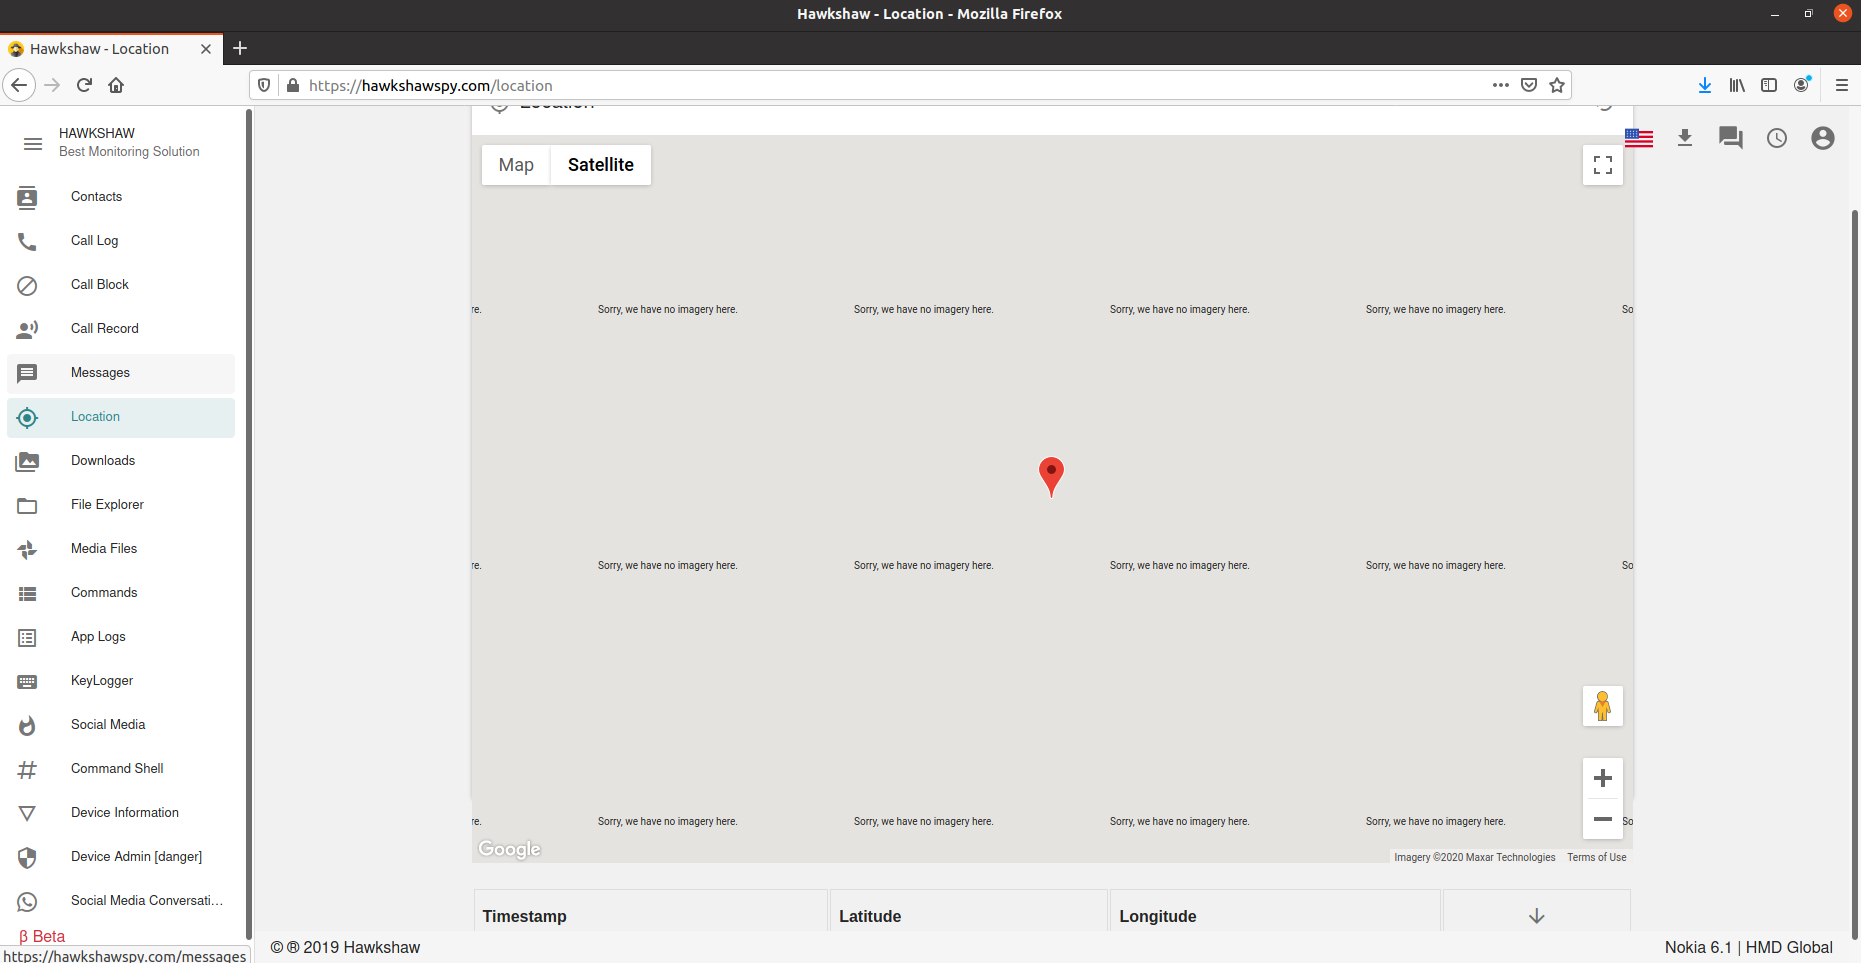Click the red location pin marker
The width and height of the screenshot is (1861, 963).
click(1051, 477)
